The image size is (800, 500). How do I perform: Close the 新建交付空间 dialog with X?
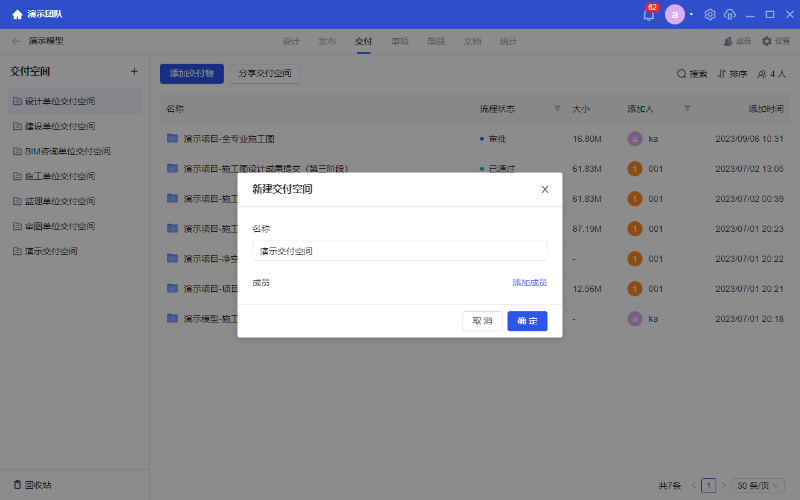point(545,189)
